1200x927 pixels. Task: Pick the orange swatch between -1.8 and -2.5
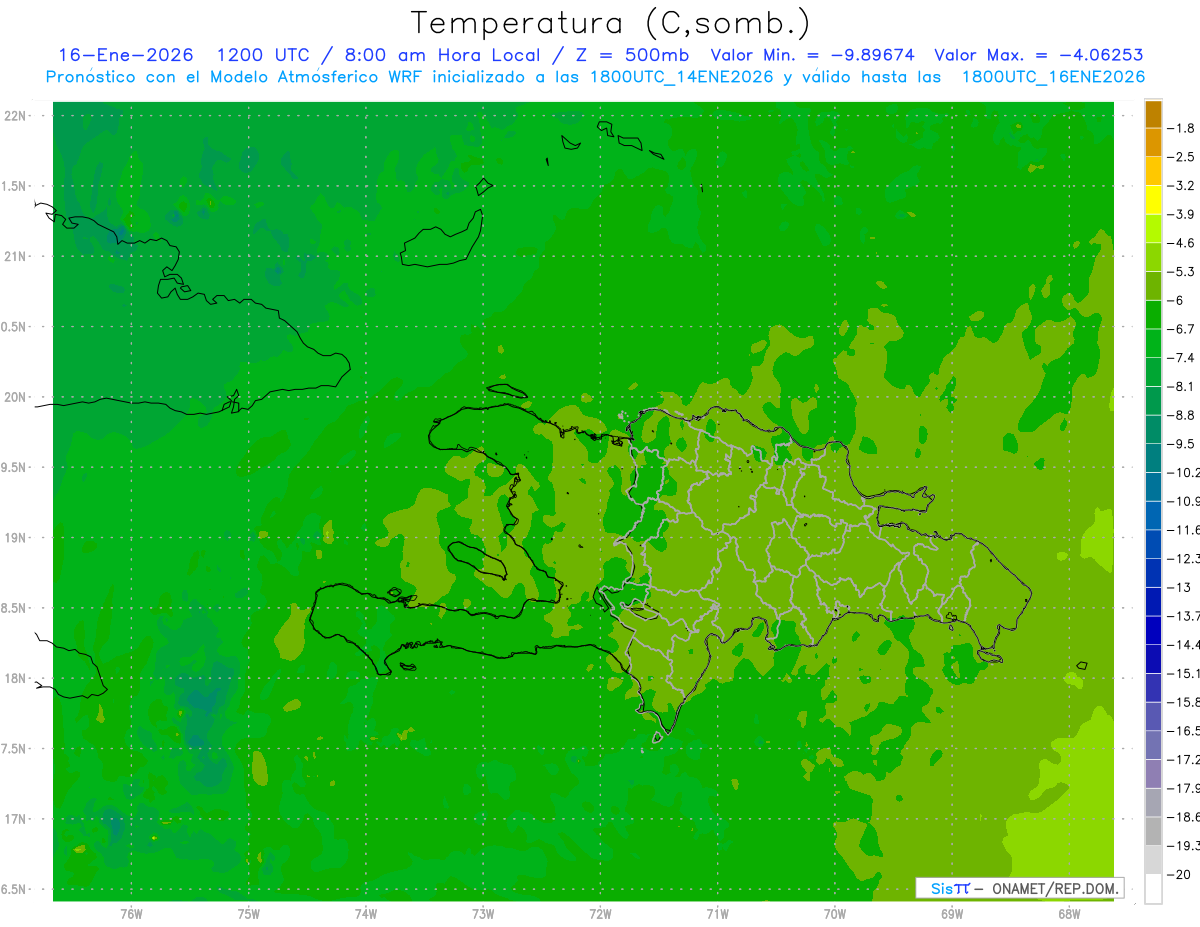coord(1153,143)
